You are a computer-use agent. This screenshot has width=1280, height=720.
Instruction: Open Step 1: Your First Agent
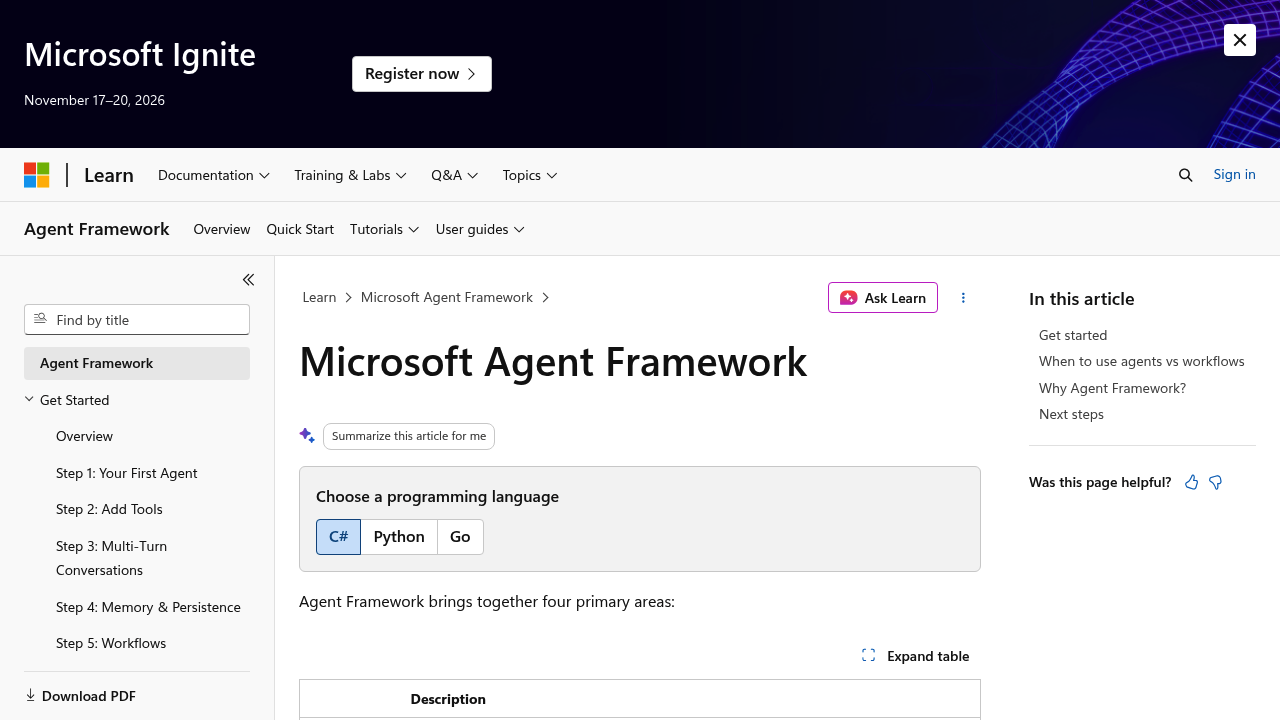pyautogui.click(x=127, y=473)
